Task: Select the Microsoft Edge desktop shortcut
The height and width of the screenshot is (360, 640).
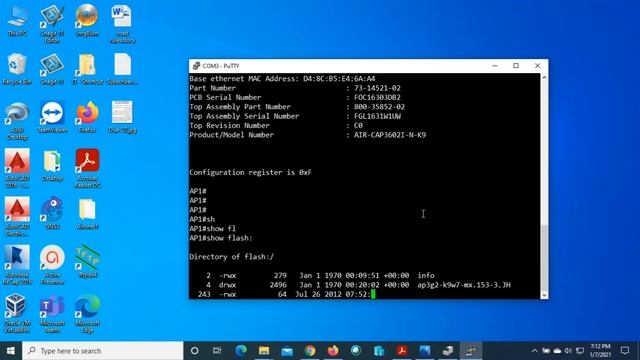Action: (x=87, y=313)
